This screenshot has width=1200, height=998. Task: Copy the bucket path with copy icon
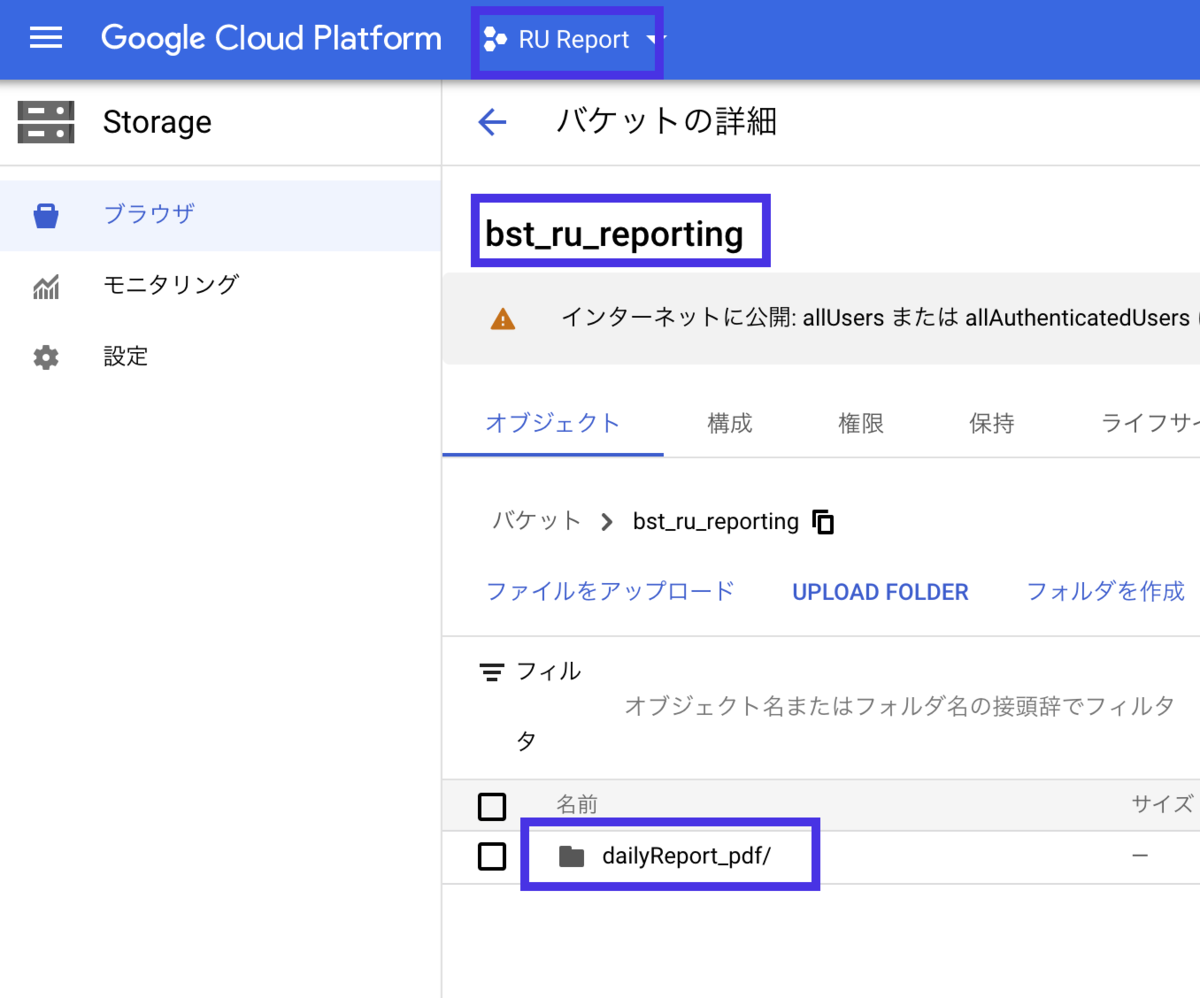point(823,522)
